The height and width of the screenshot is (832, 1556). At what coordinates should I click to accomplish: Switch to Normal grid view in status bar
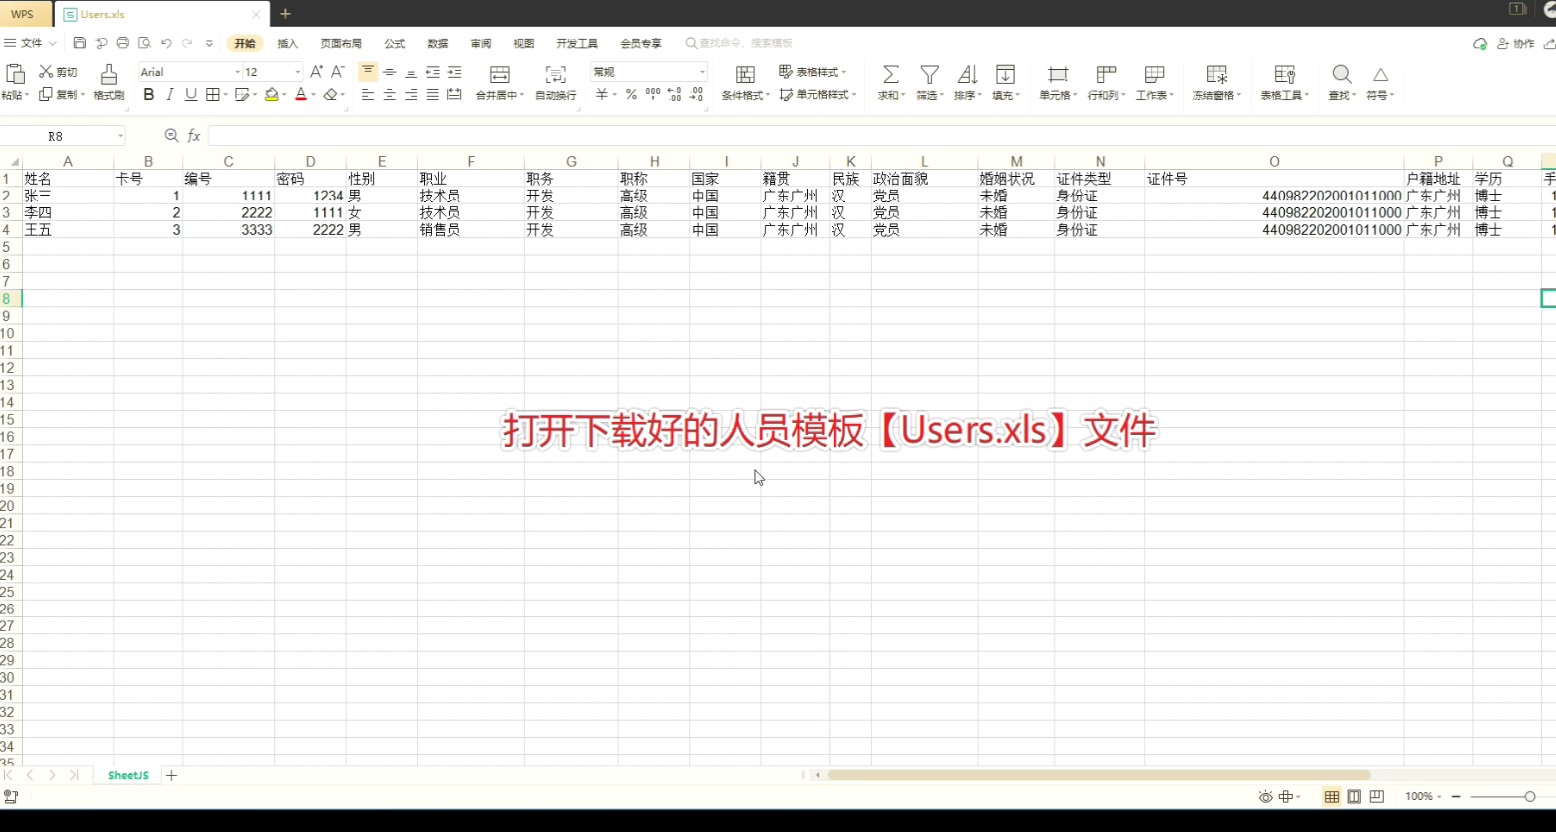coord(1332,797)
